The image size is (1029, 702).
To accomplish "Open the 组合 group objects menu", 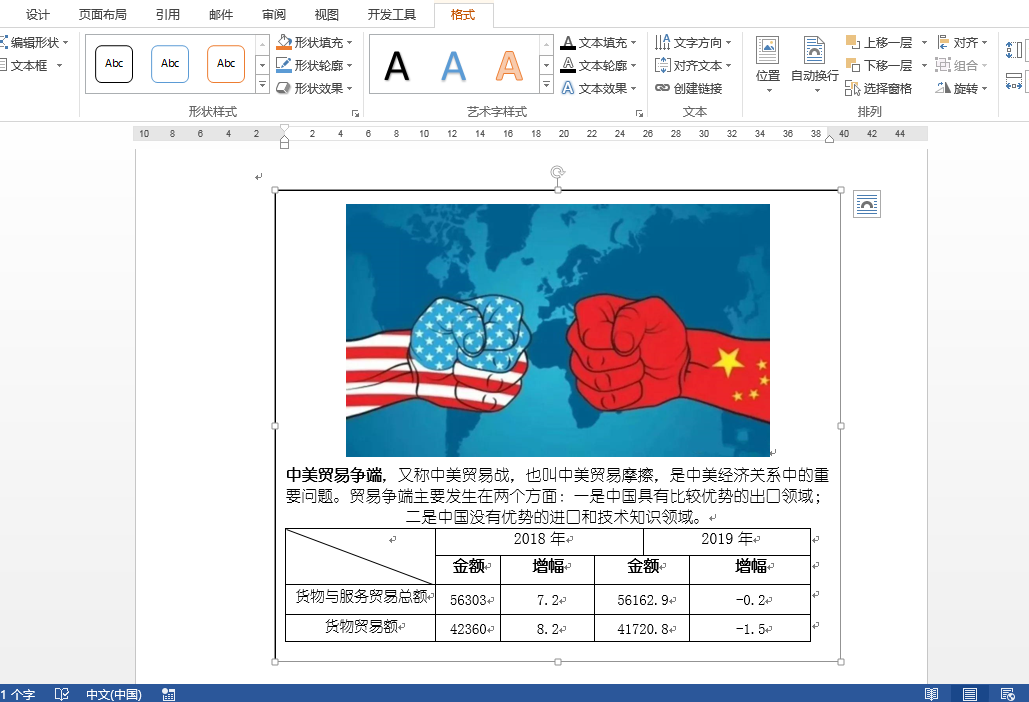I will pos(961,66).
